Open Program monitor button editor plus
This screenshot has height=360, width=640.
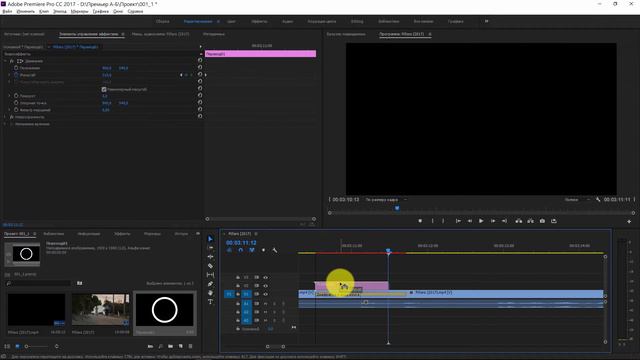click(x=629, y=221)
